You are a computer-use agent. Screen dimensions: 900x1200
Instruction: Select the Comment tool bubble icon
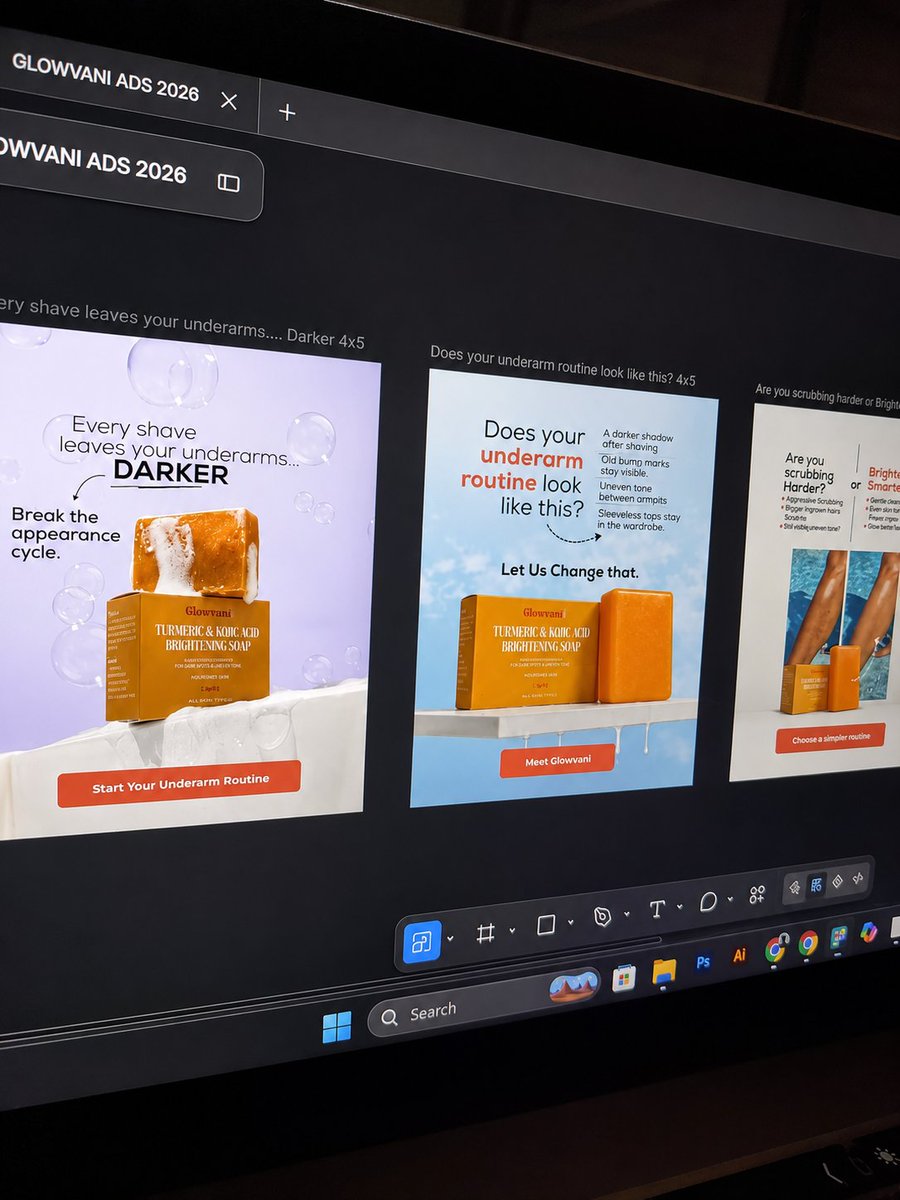tap(708, 902)
